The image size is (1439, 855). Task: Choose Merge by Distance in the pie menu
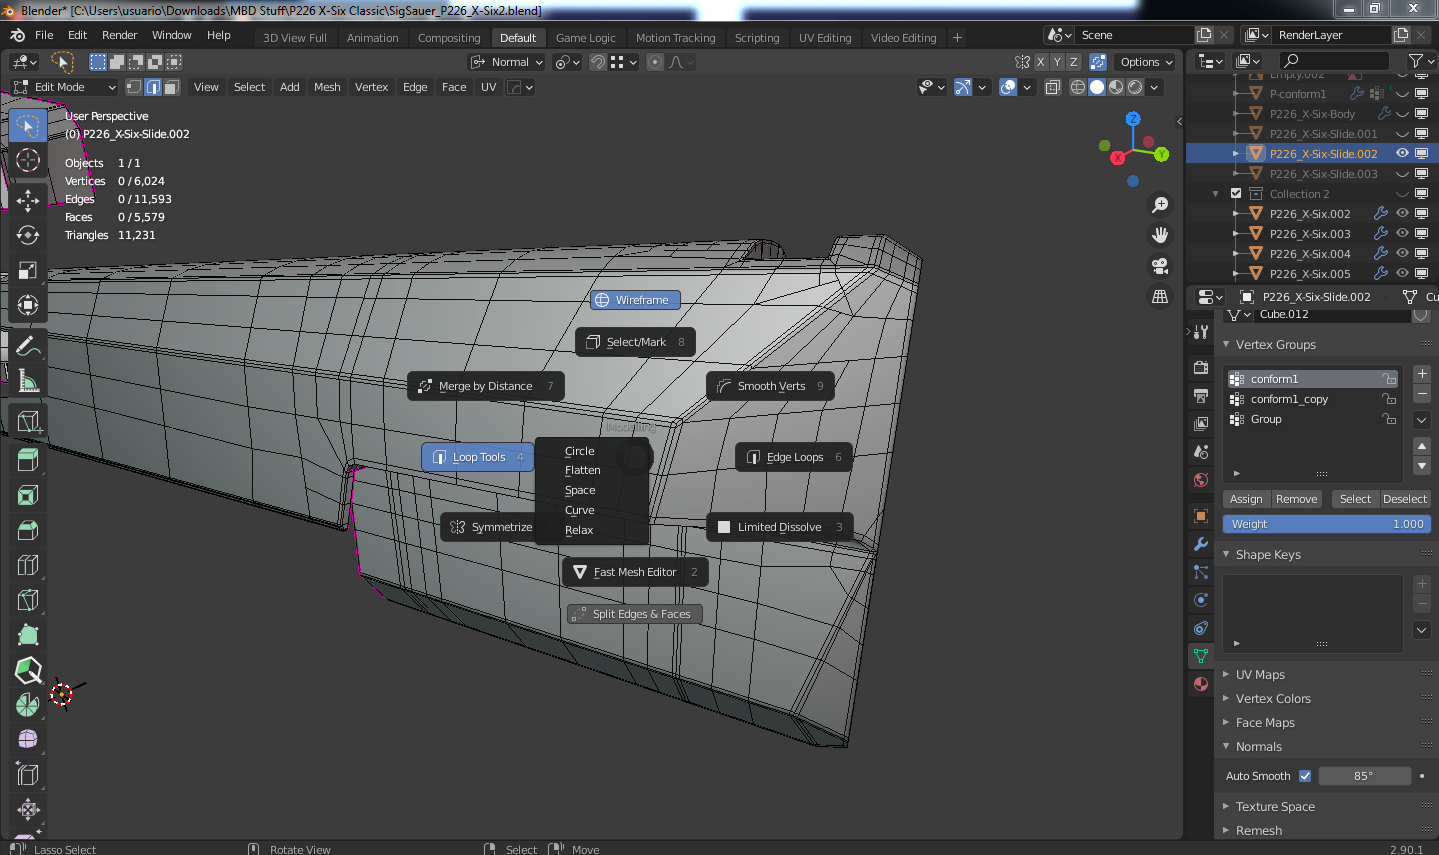[486, 386]
